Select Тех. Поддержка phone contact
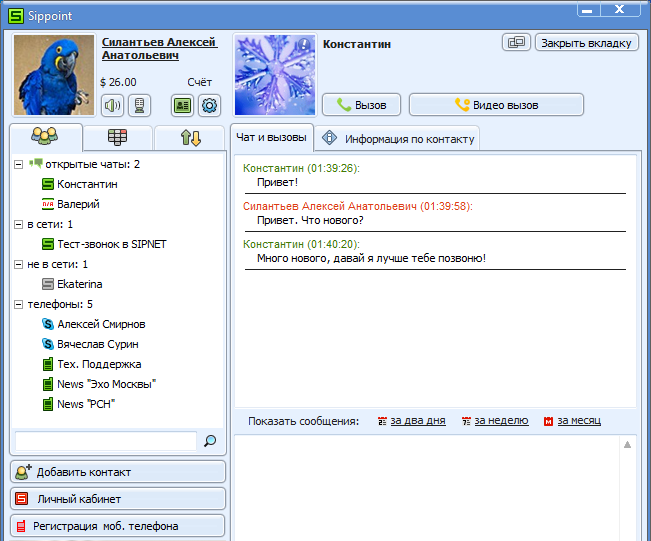The height and width of the screenshot is (541, 651). 92,364
